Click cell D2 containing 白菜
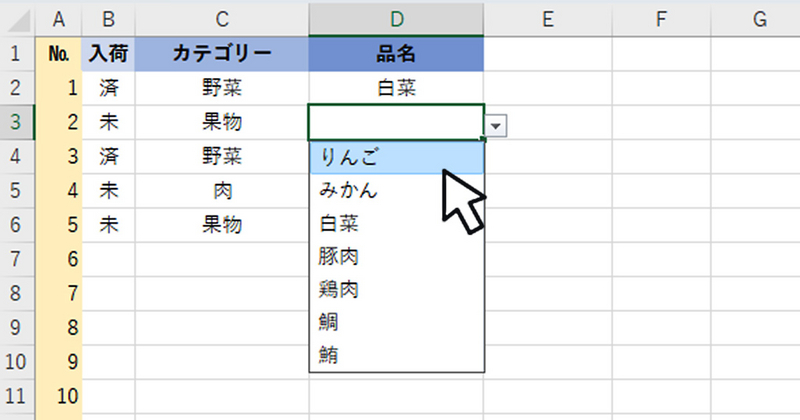This screenshot has width=800, height=420. click(x=396, y=88)
